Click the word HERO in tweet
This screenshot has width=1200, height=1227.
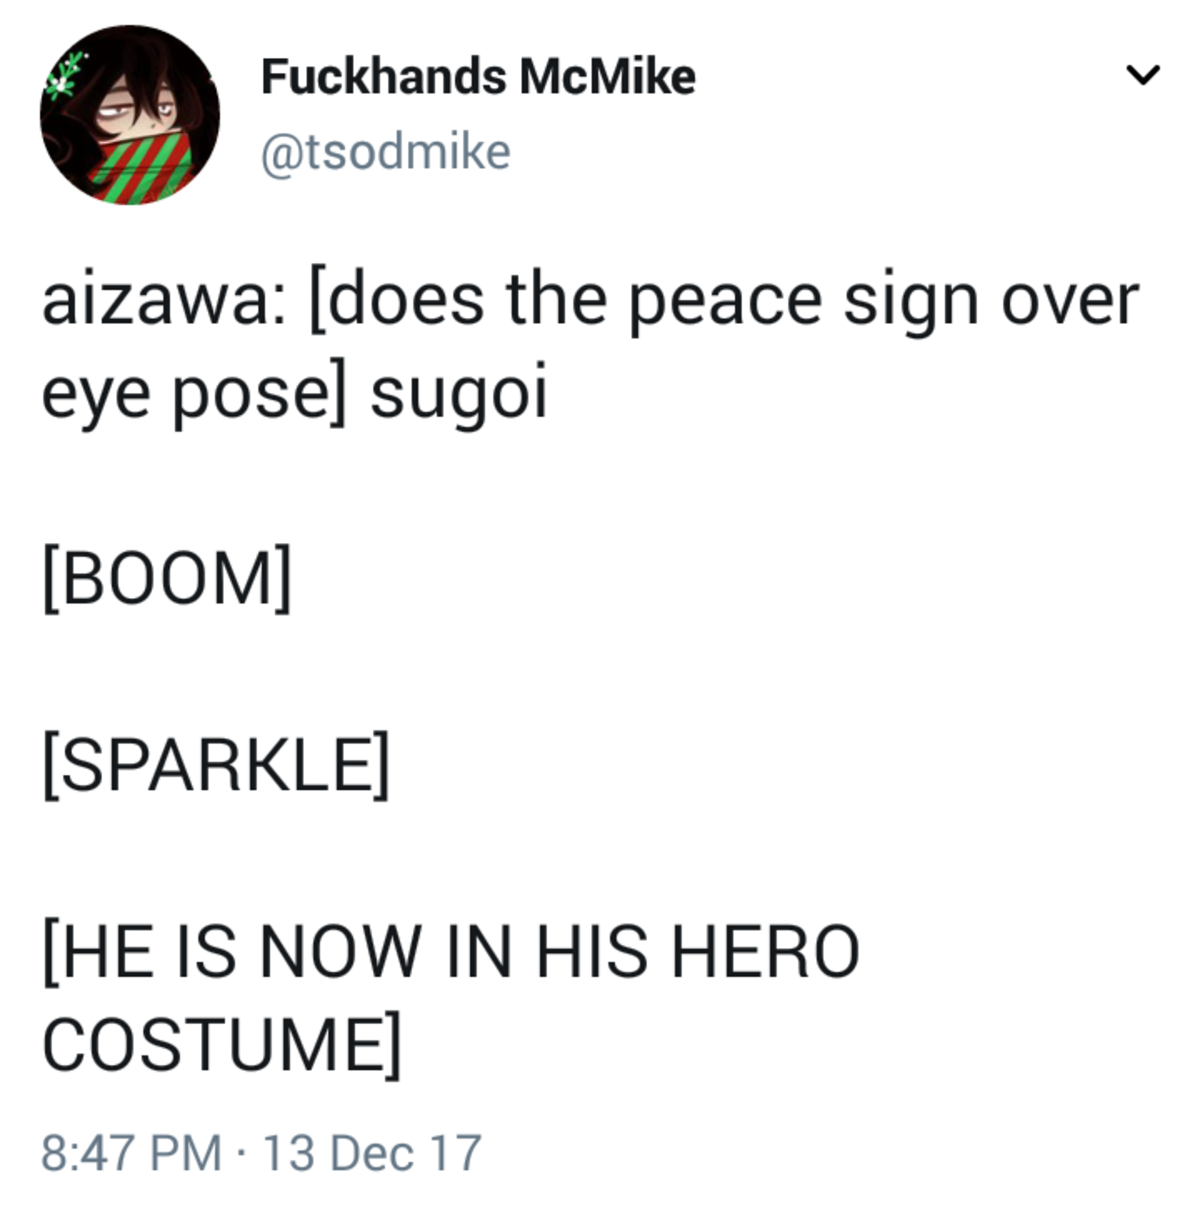click(x=765, y=951)
